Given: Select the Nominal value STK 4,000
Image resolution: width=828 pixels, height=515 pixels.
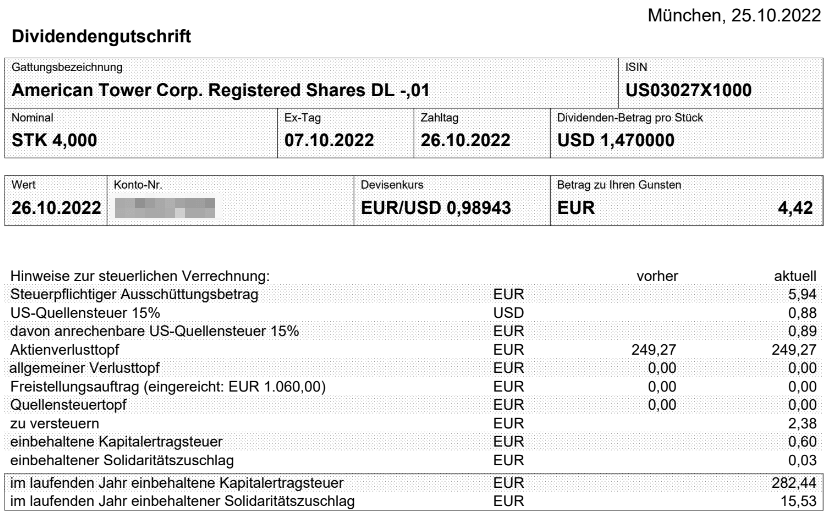Looking at the screenshot, I should pos(54,141).
